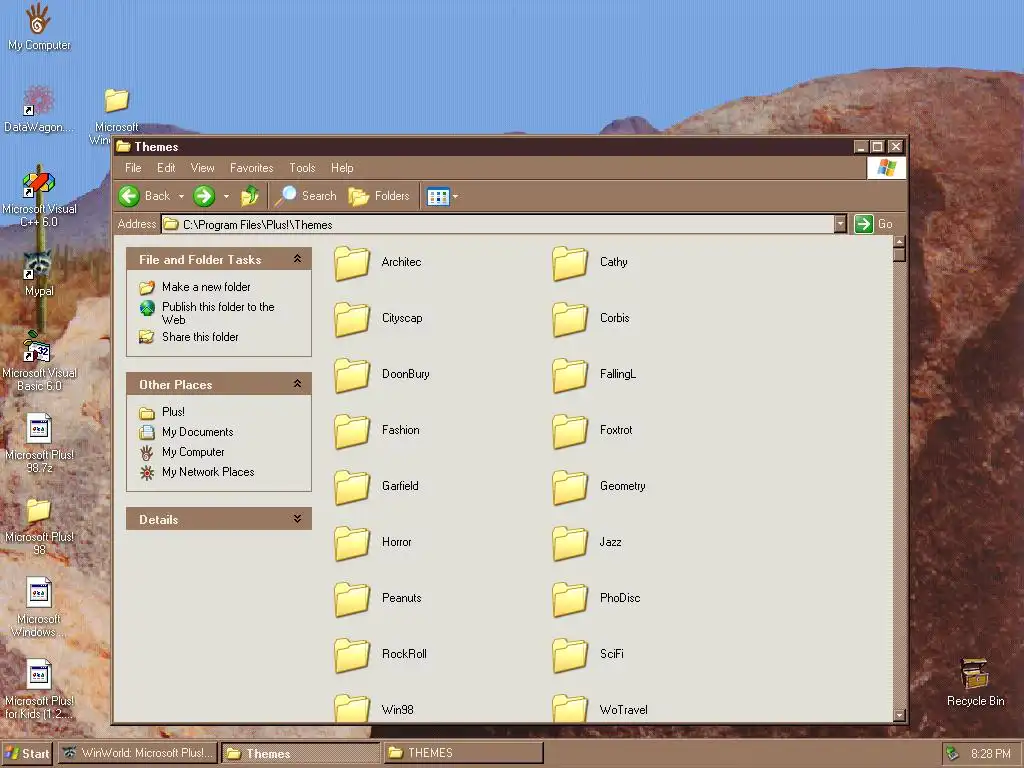Viewport: 1024px width, 768px height.
Task: Select the DataWagon desktop shortcut
Action: (x=39, y=109)
